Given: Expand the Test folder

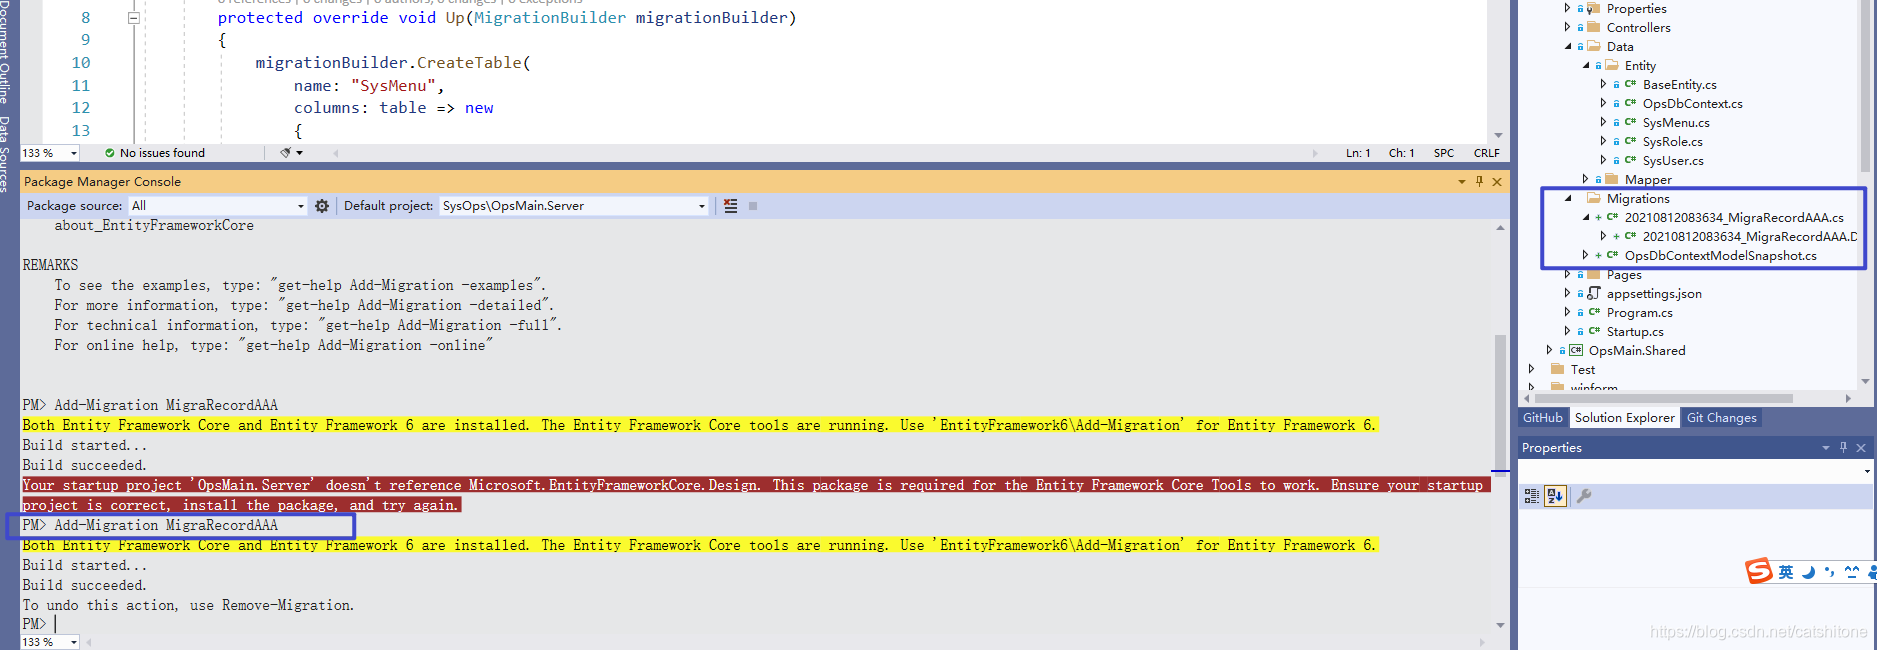Looking at the screenshot, I should pyautogui.click(x=1531, y=370).
